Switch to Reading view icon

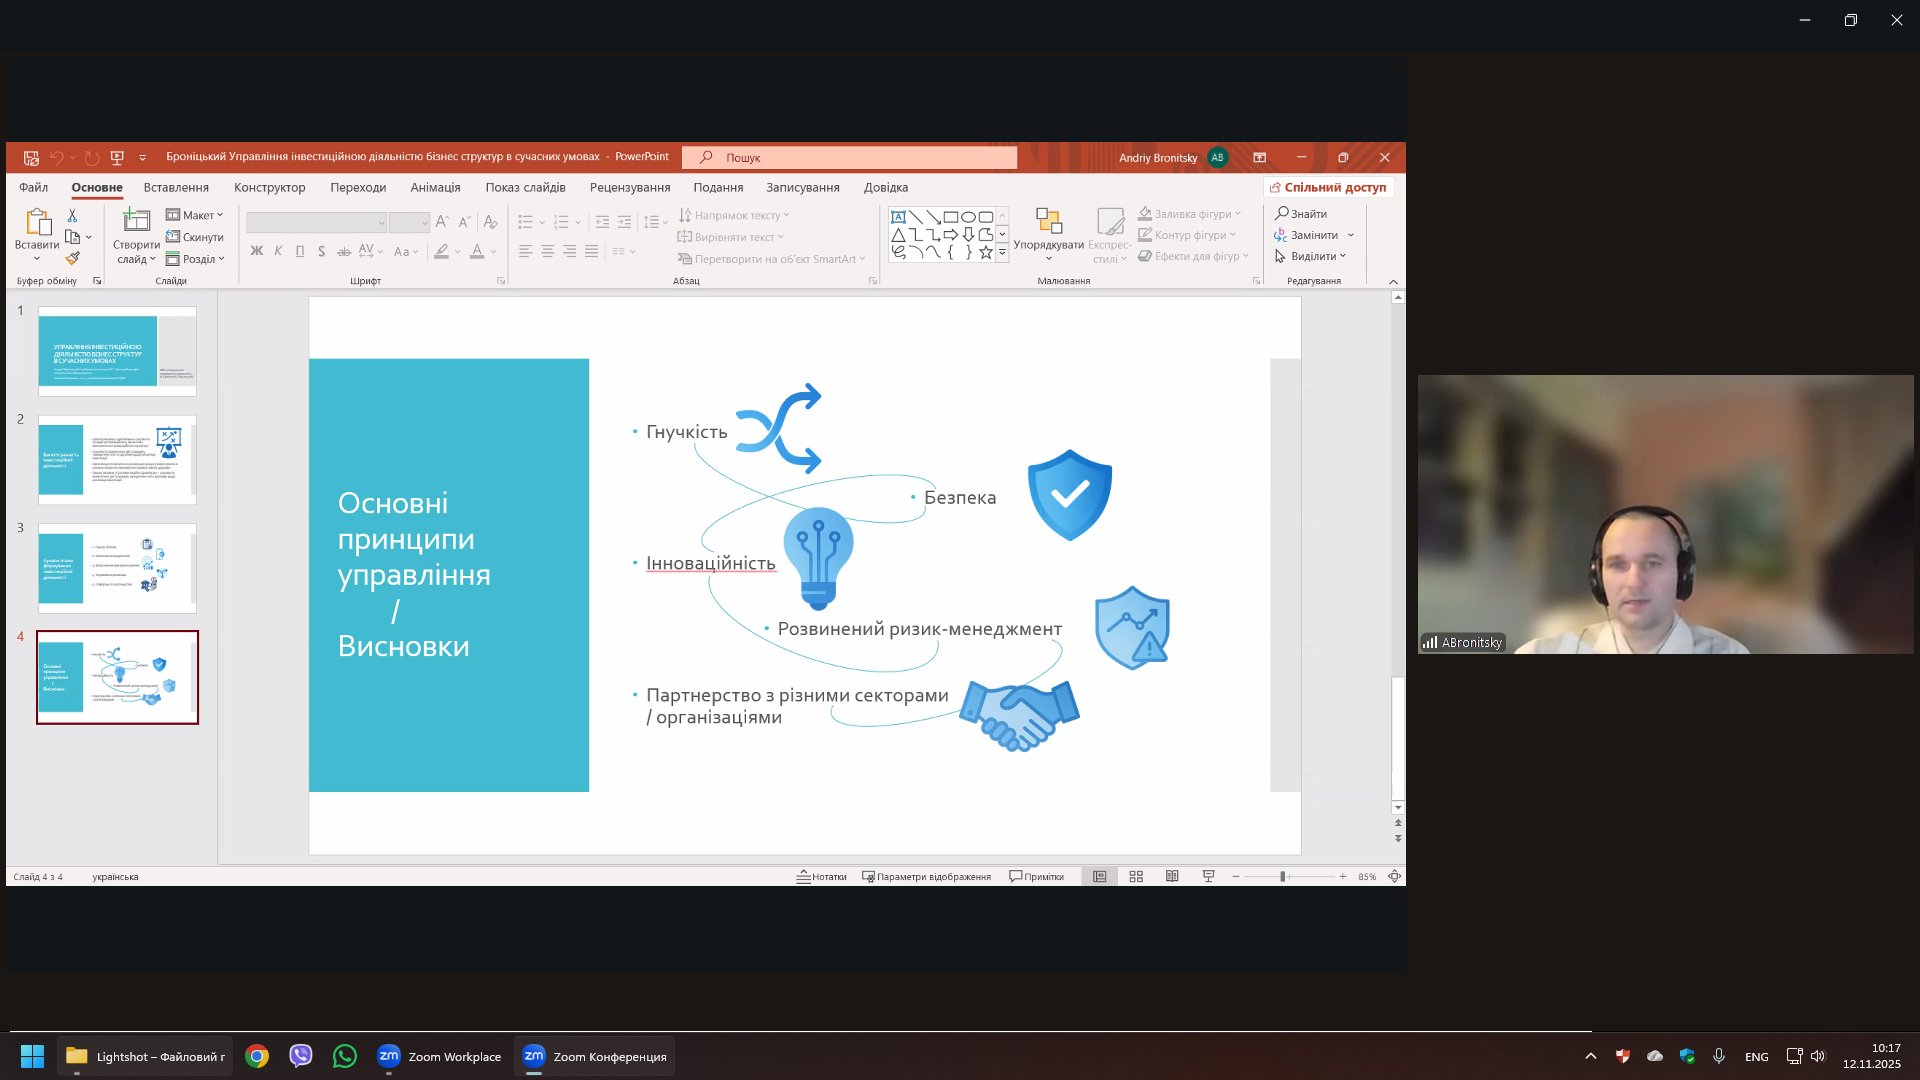click(x=1172, y=877)
